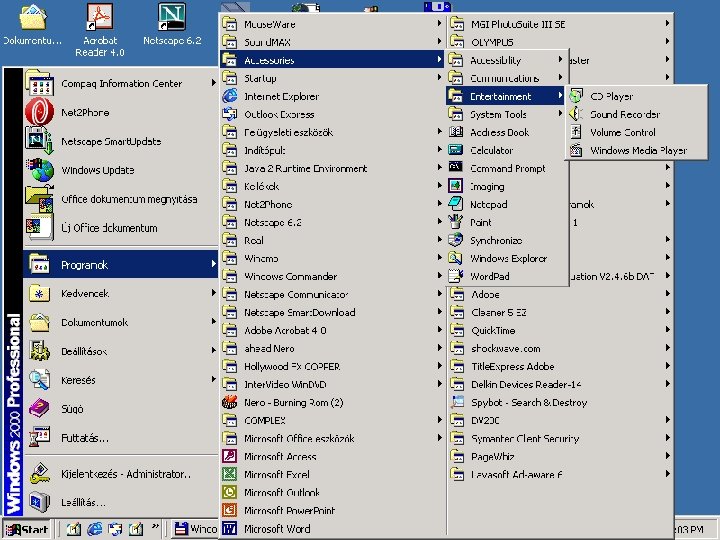Screen dimensions: 720x540
Task: Expand the QuickTime submenu arrow
Action: click(667, 330)
